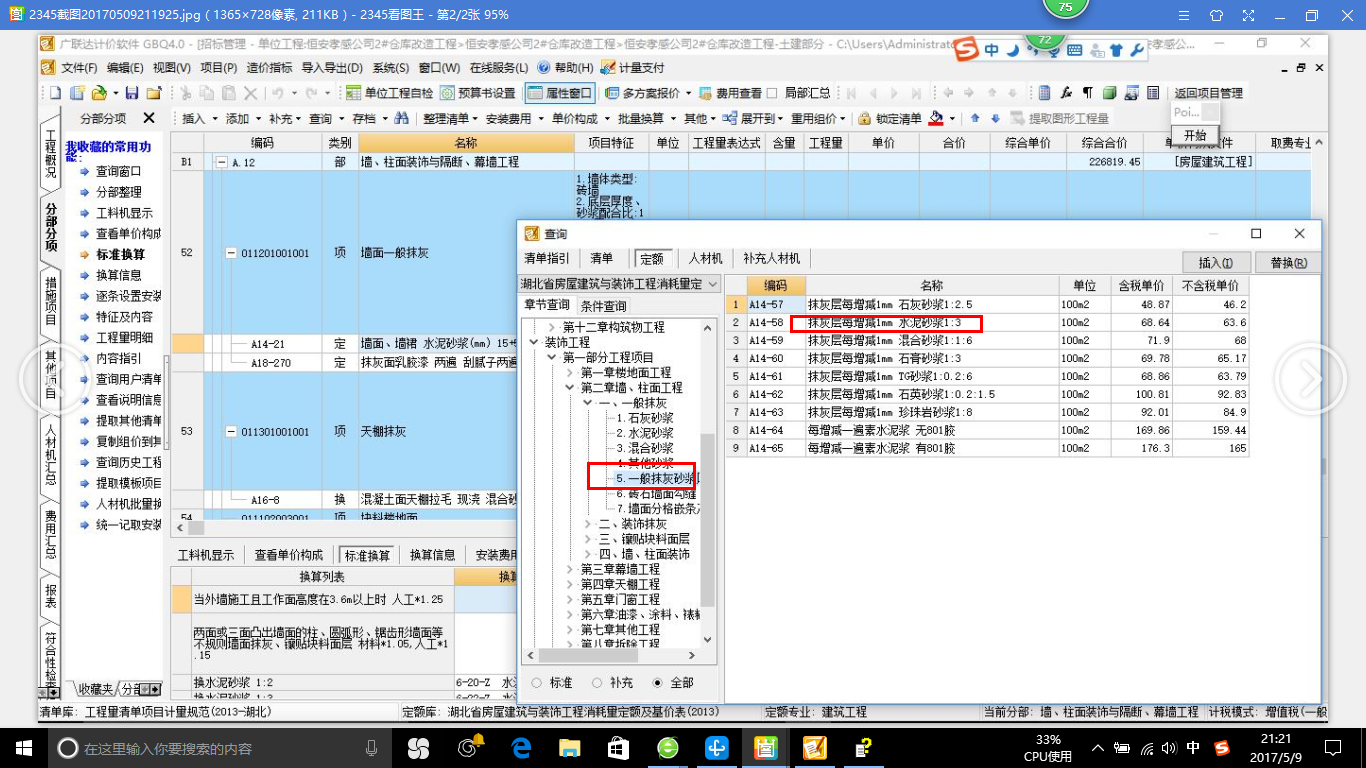
Task: Open the 湖北省房屋建筑与装饰工程 quota library dropdown
Action: pyautogui.click(x=619, y=284)
